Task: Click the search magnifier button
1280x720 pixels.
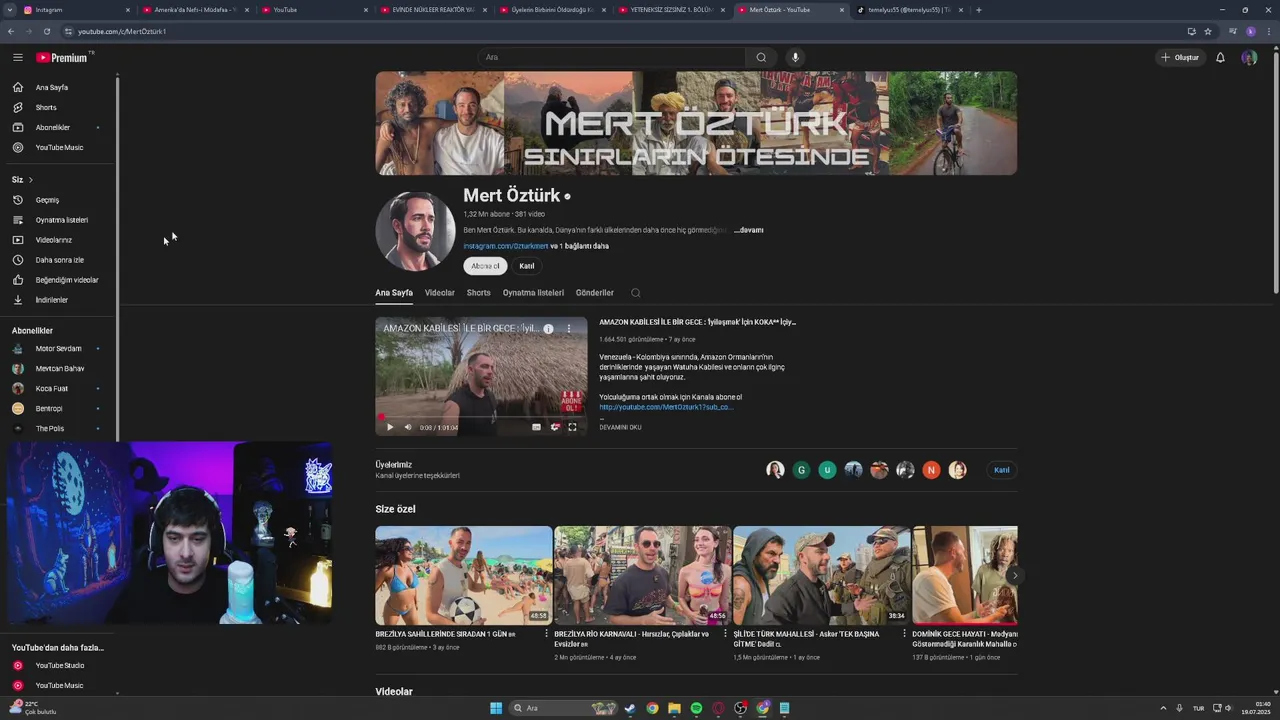Action: coord(761,57)
